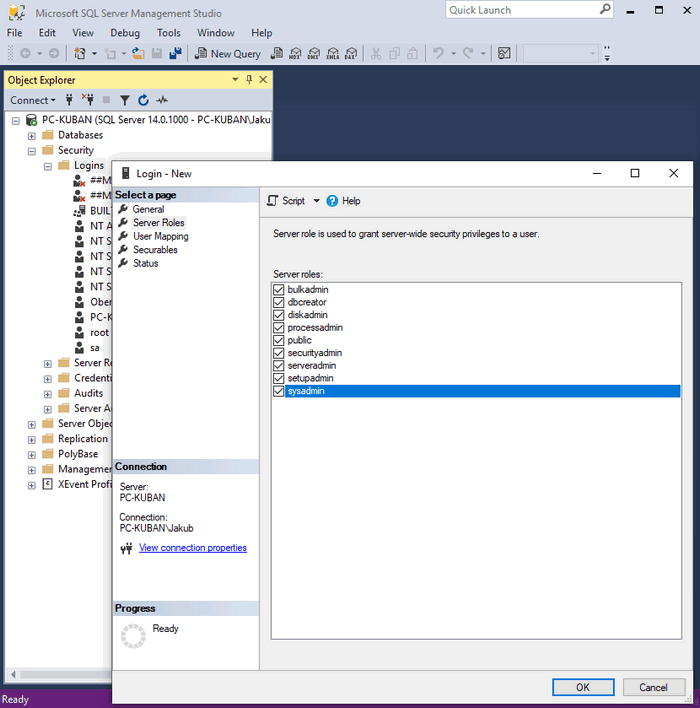The height and width of the screenshot is (708, 700).
Task: Expand the Databases tree node
Action: [32, 135]
